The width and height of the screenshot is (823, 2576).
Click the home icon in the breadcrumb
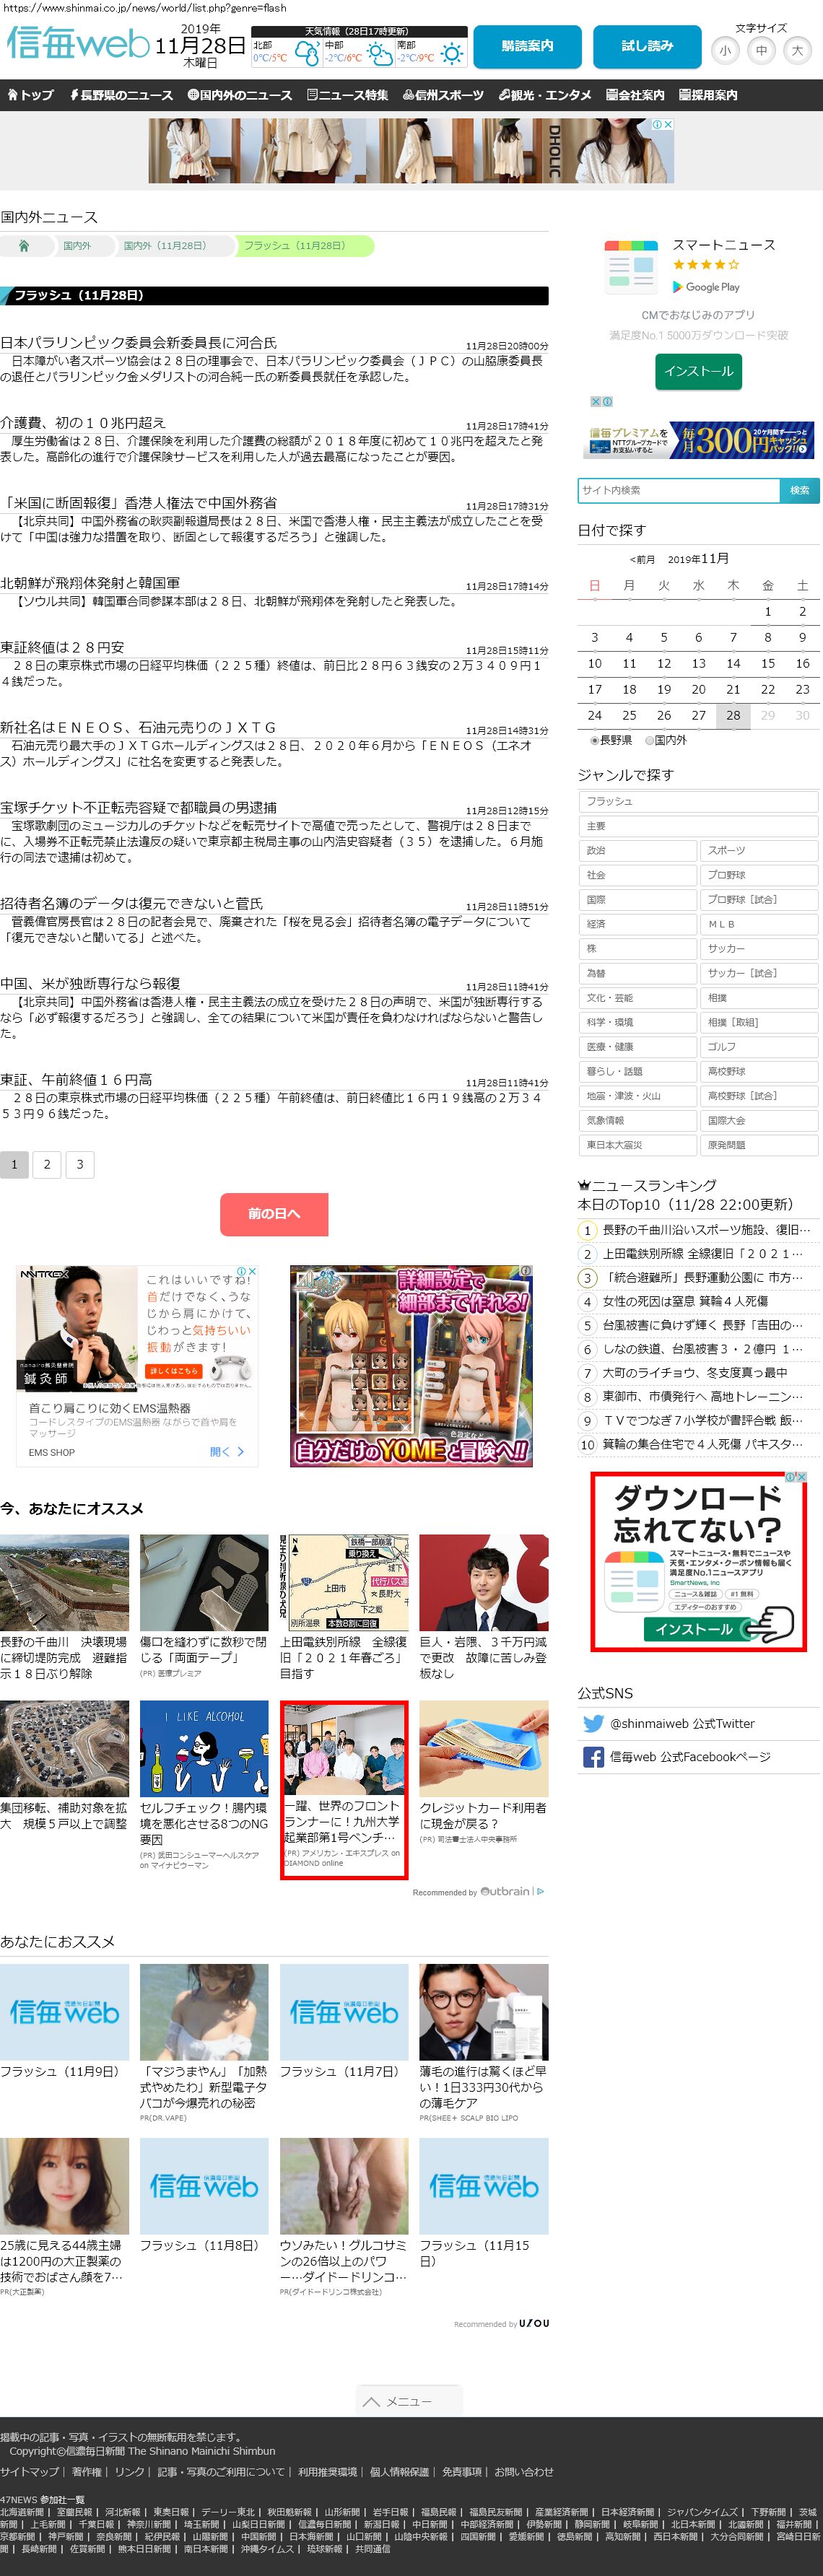coord(24,245)
